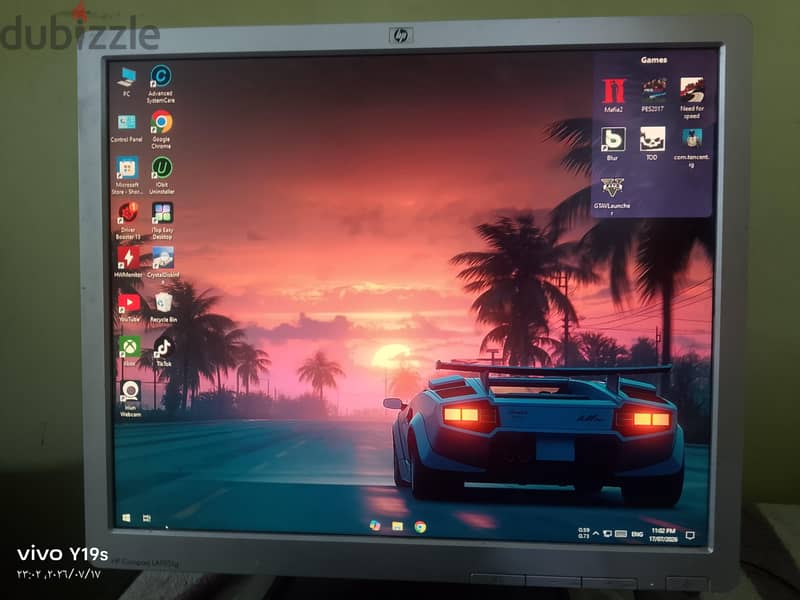Screen dimensions: 800x600
Task: Launch iTop Easy Desktop shortcut
Action: click(x=162, y=220)
